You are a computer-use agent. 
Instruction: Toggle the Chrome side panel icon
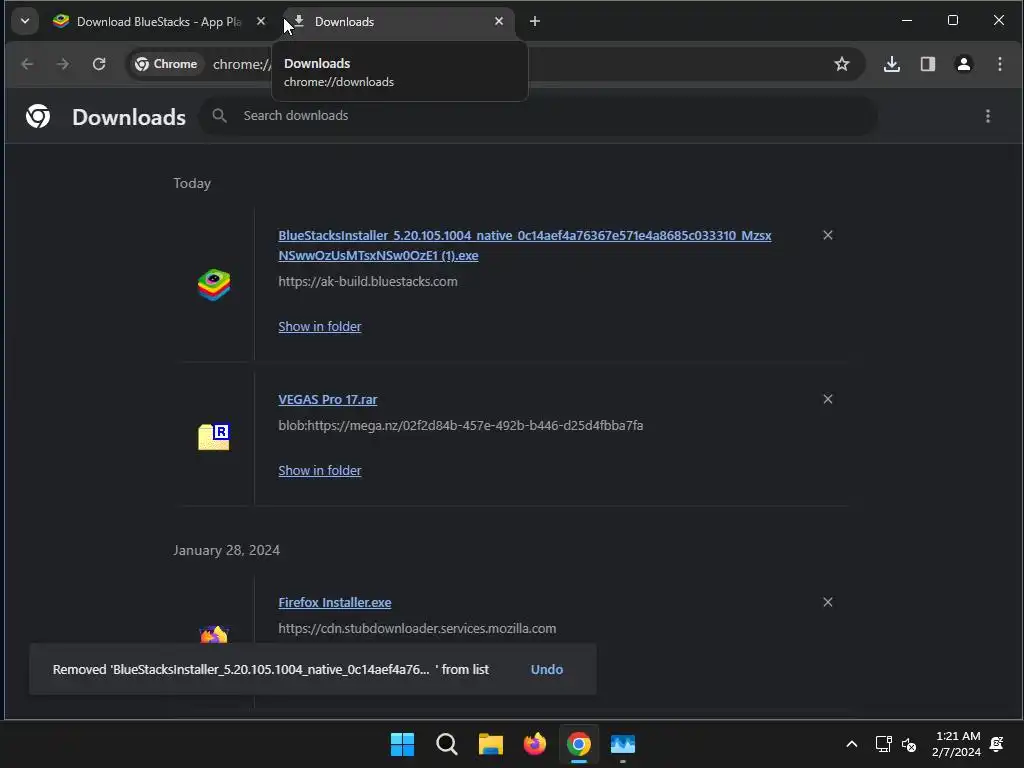[x=927, y=64]
